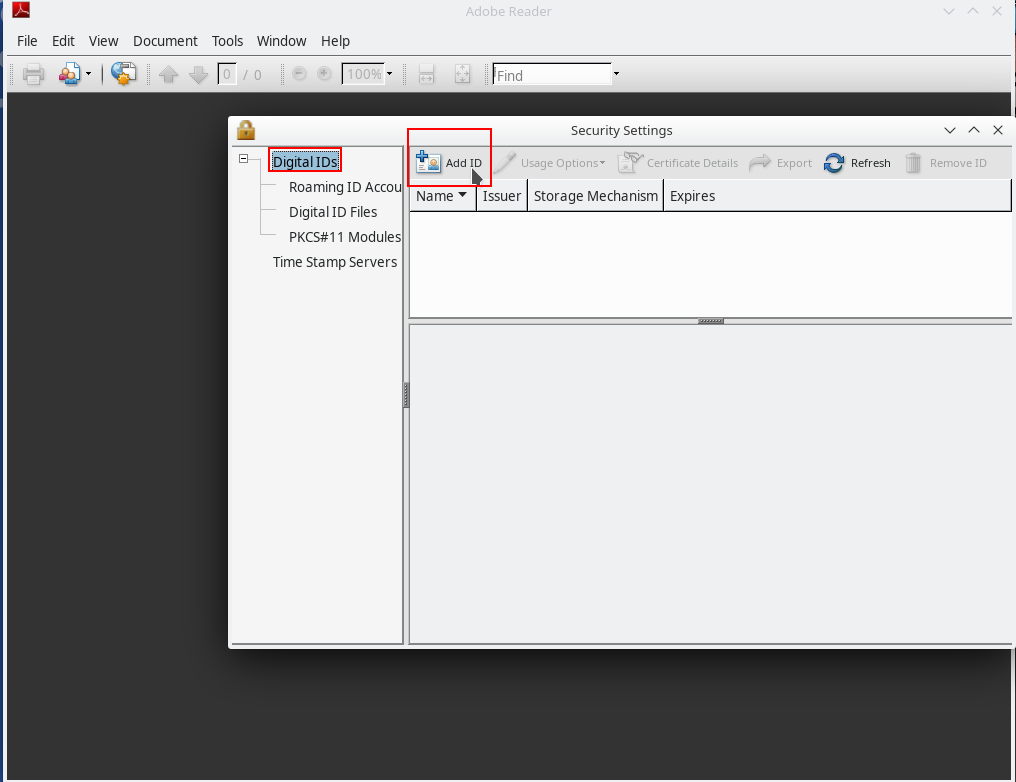
Task: Click the horizontal pane splitter handle
Action: 710,322
